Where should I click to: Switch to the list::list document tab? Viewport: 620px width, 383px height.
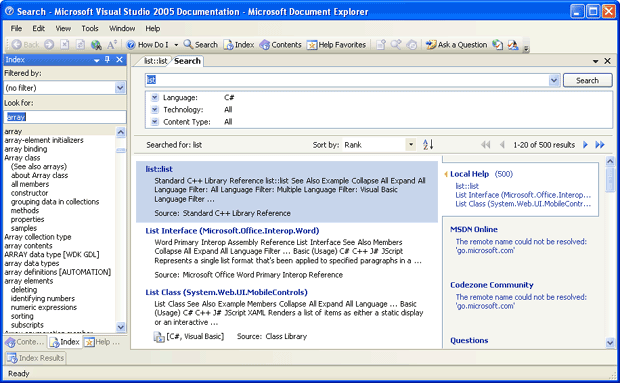click(x=155, y=61)
